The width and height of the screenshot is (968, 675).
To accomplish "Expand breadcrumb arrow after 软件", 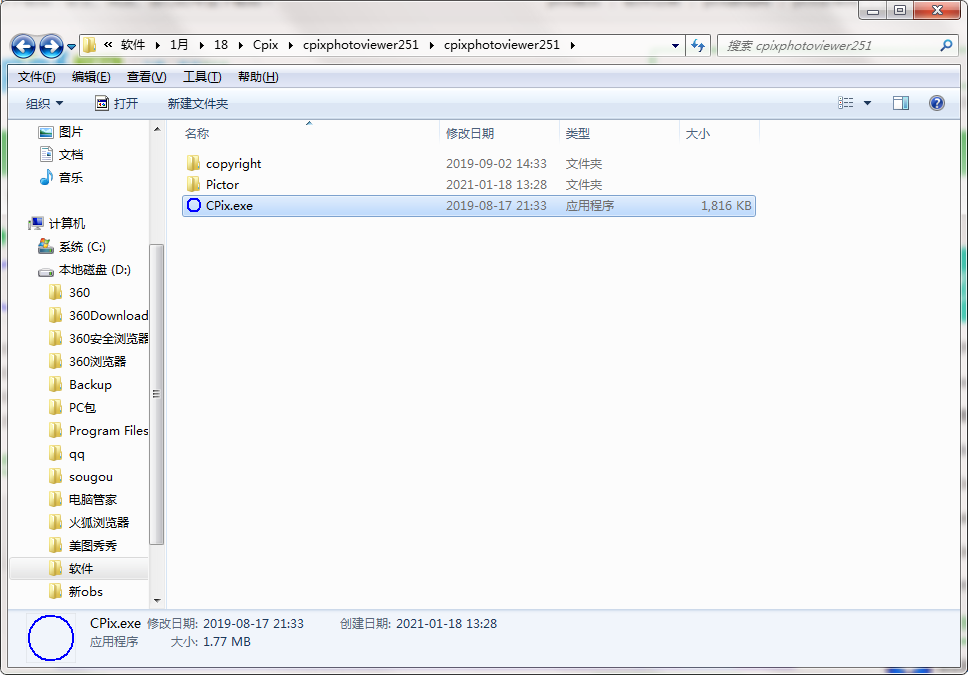I will pos(157,45).
